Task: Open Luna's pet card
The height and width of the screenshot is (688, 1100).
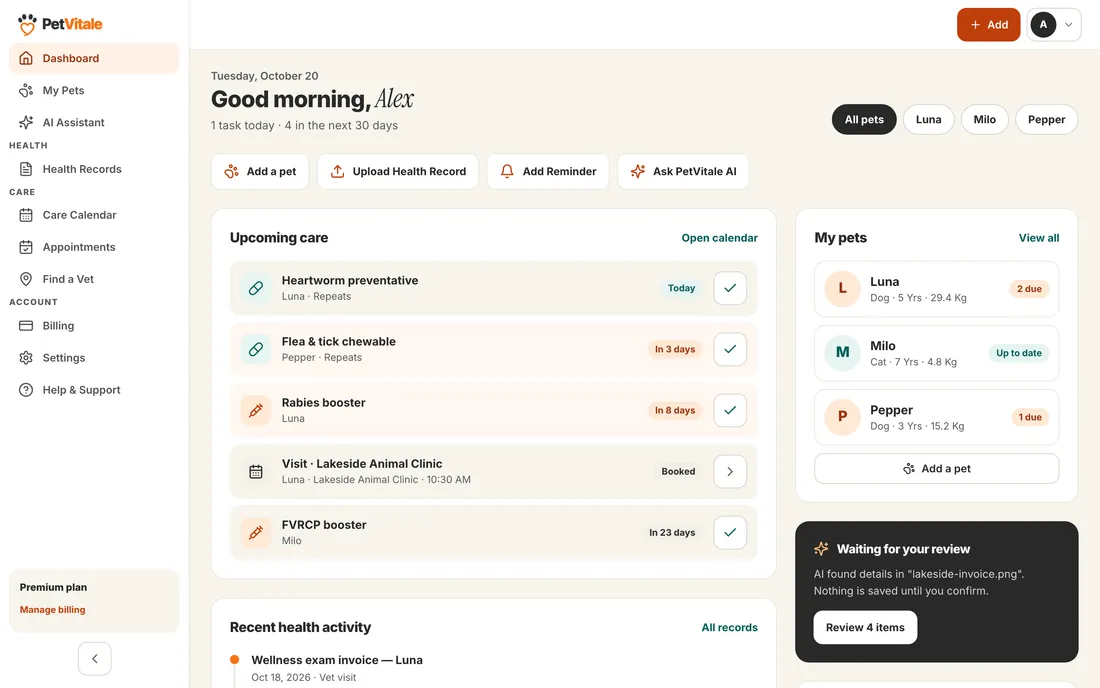Action: click(x=937, y=289)
